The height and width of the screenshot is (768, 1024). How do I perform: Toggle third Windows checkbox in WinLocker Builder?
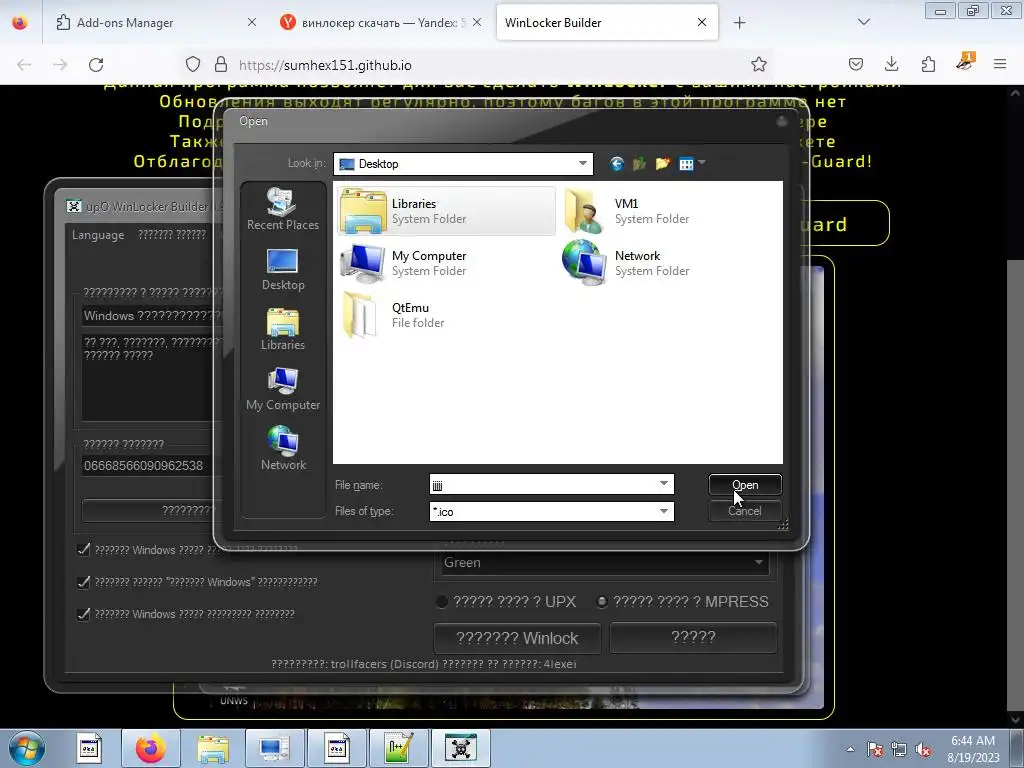click(83, 614)
